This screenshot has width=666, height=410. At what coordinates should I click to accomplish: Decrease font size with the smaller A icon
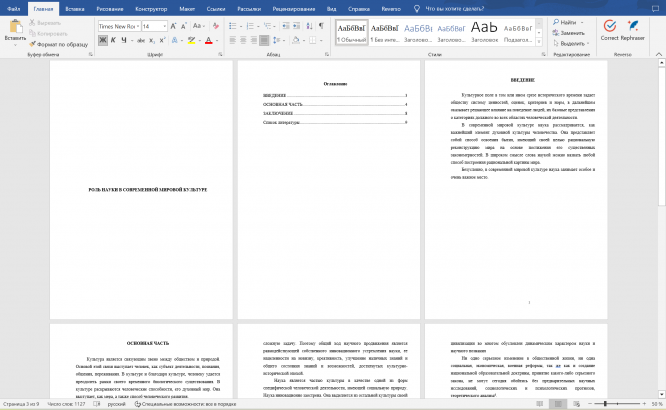183,26
